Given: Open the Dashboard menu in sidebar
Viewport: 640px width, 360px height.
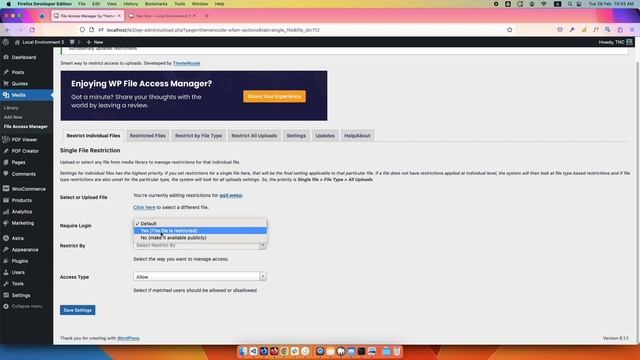Looking at the screenshot, I should [24, 58].
